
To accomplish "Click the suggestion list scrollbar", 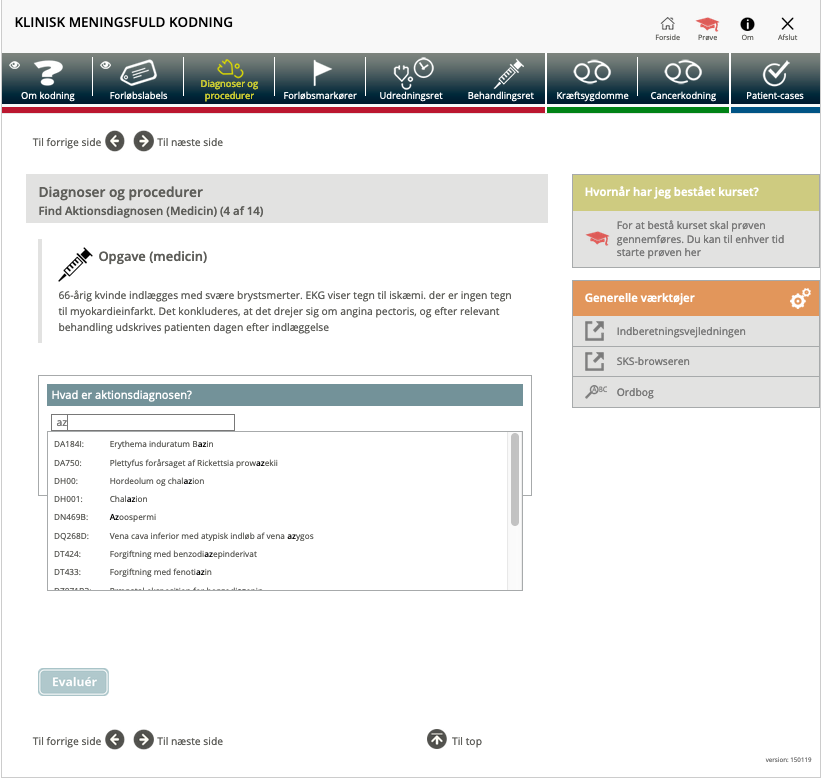I will pyautogui.click(x=515, y=479).
